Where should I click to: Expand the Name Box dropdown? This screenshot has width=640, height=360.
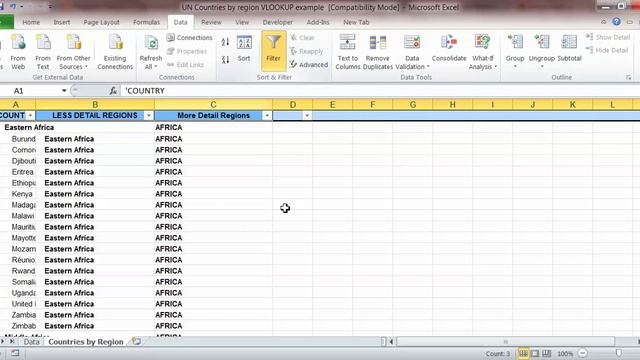coord(64,91)
